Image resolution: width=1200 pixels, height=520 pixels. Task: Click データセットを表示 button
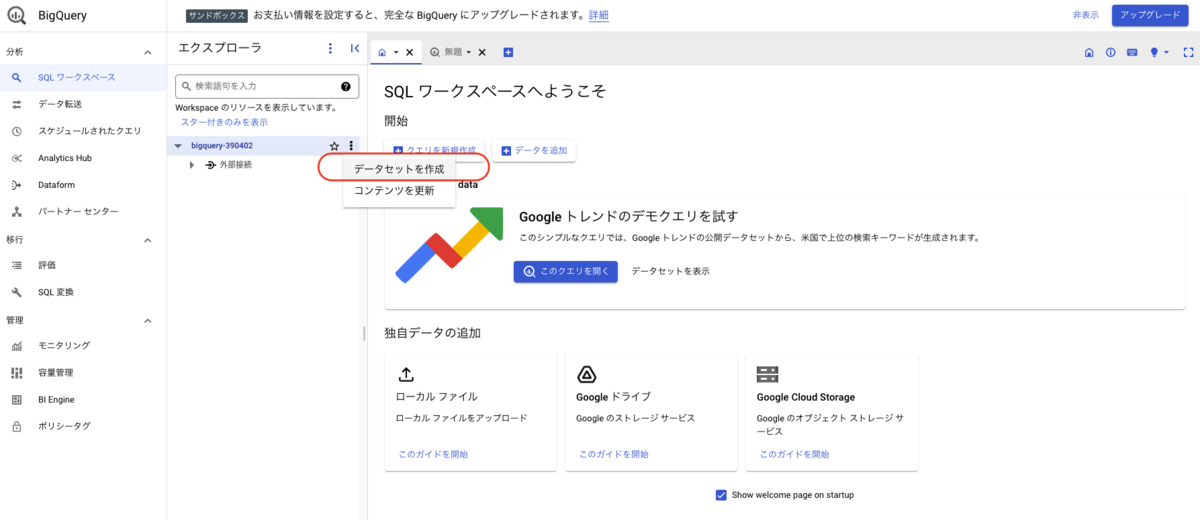[x=671, y=271]
